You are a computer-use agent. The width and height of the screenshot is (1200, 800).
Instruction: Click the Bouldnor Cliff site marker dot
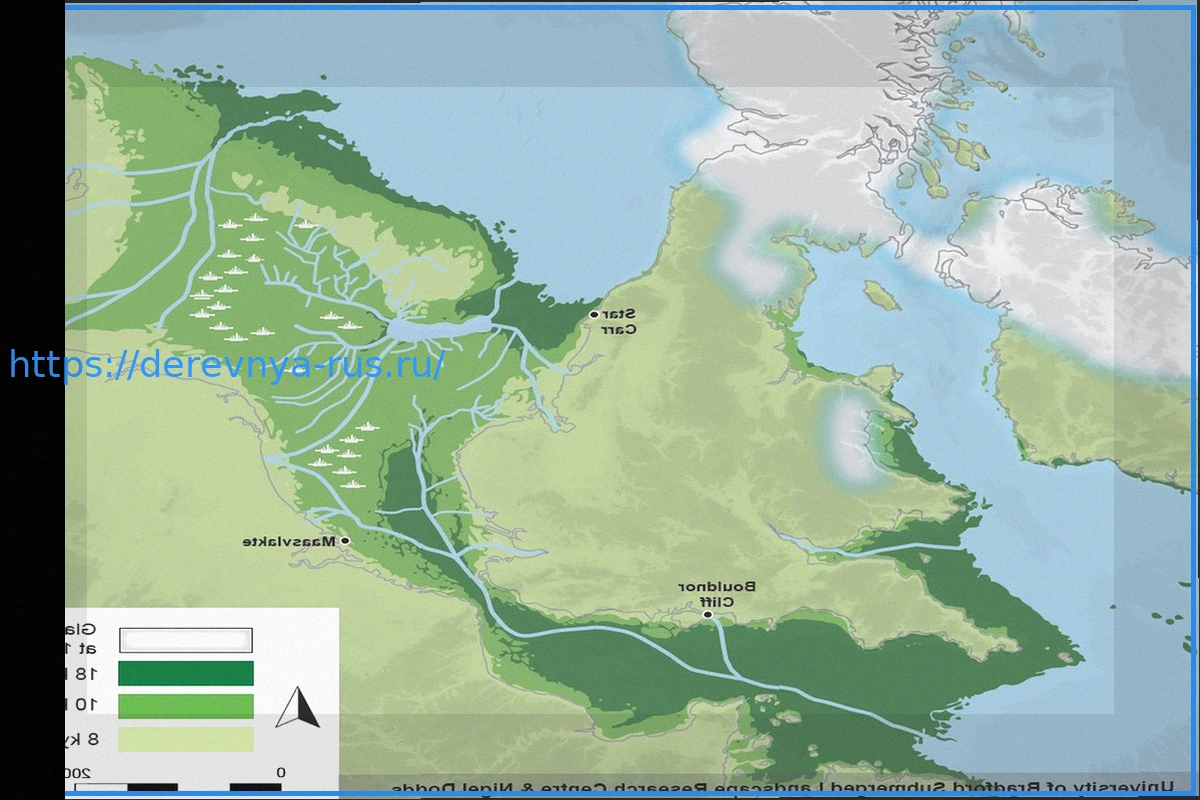point(707,615)
